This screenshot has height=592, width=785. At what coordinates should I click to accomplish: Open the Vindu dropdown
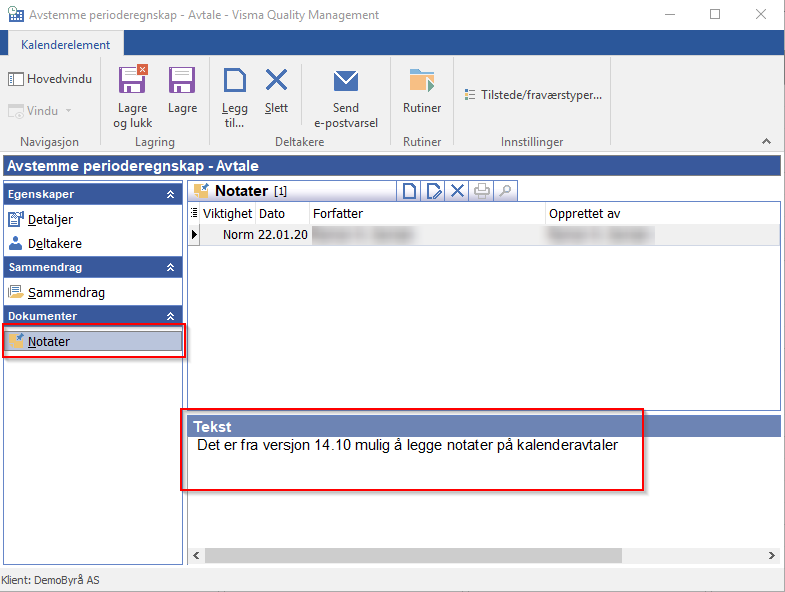coord(40,111)
